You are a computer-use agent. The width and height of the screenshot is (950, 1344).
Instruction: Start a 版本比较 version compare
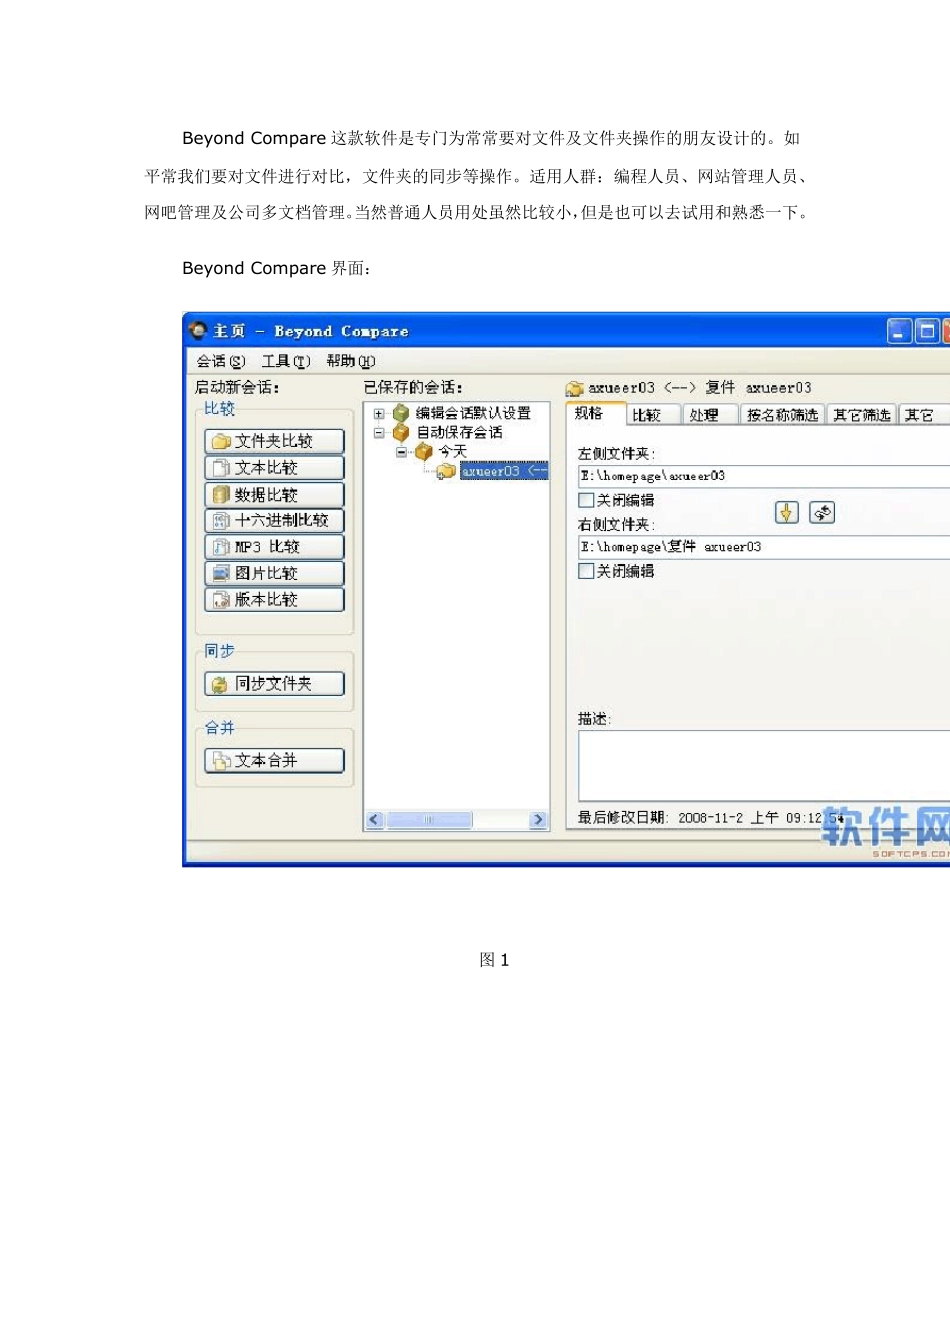(274, 600)
